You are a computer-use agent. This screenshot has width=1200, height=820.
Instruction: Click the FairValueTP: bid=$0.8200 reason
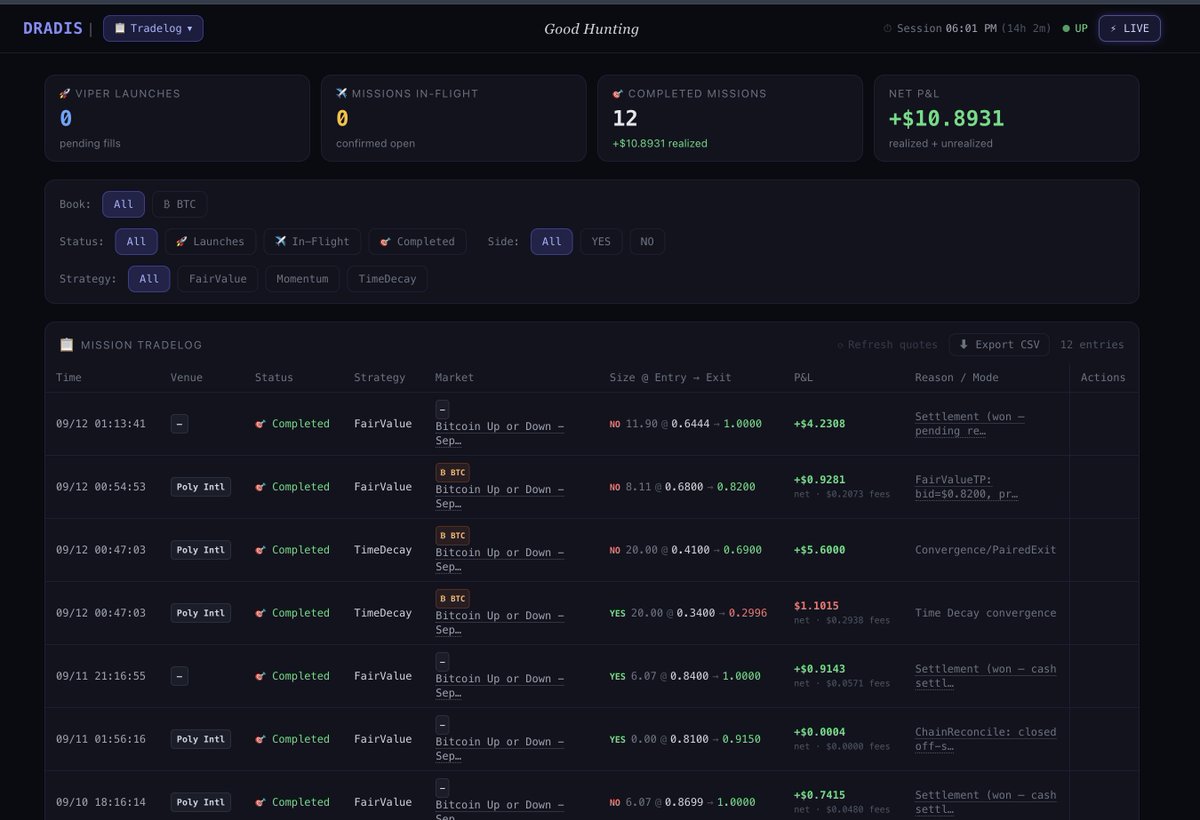click(966, 487)
